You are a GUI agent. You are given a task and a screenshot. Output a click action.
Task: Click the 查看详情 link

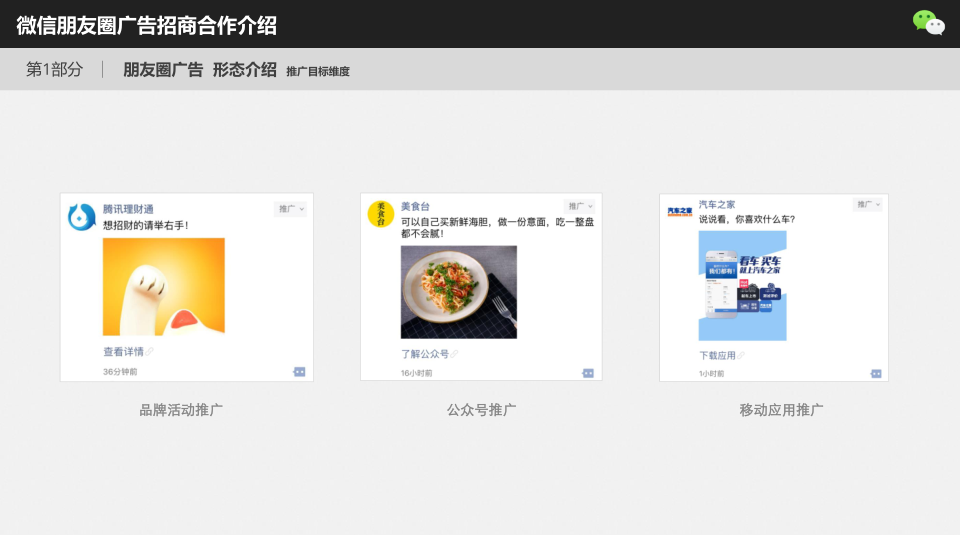pyautogui.click(x=124, y=352)
